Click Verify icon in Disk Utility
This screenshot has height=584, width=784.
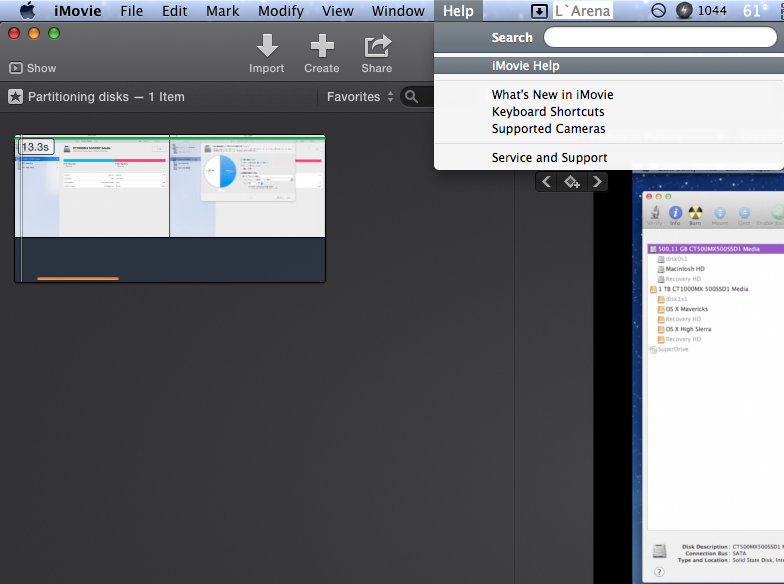654,215
